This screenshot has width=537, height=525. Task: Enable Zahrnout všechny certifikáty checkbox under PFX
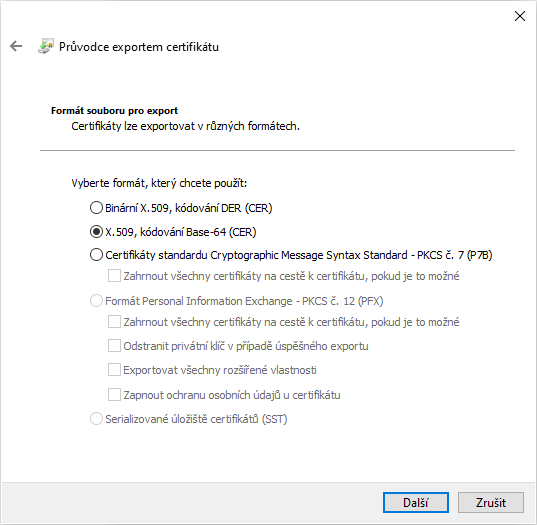[114, 322]
